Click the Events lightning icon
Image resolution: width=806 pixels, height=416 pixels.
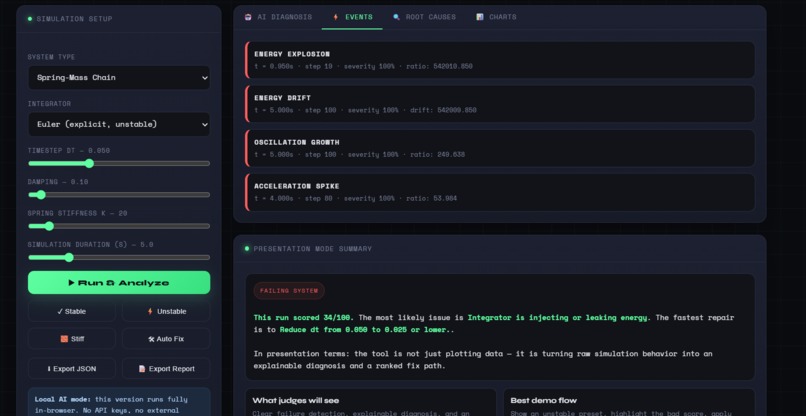pos(336,17)
